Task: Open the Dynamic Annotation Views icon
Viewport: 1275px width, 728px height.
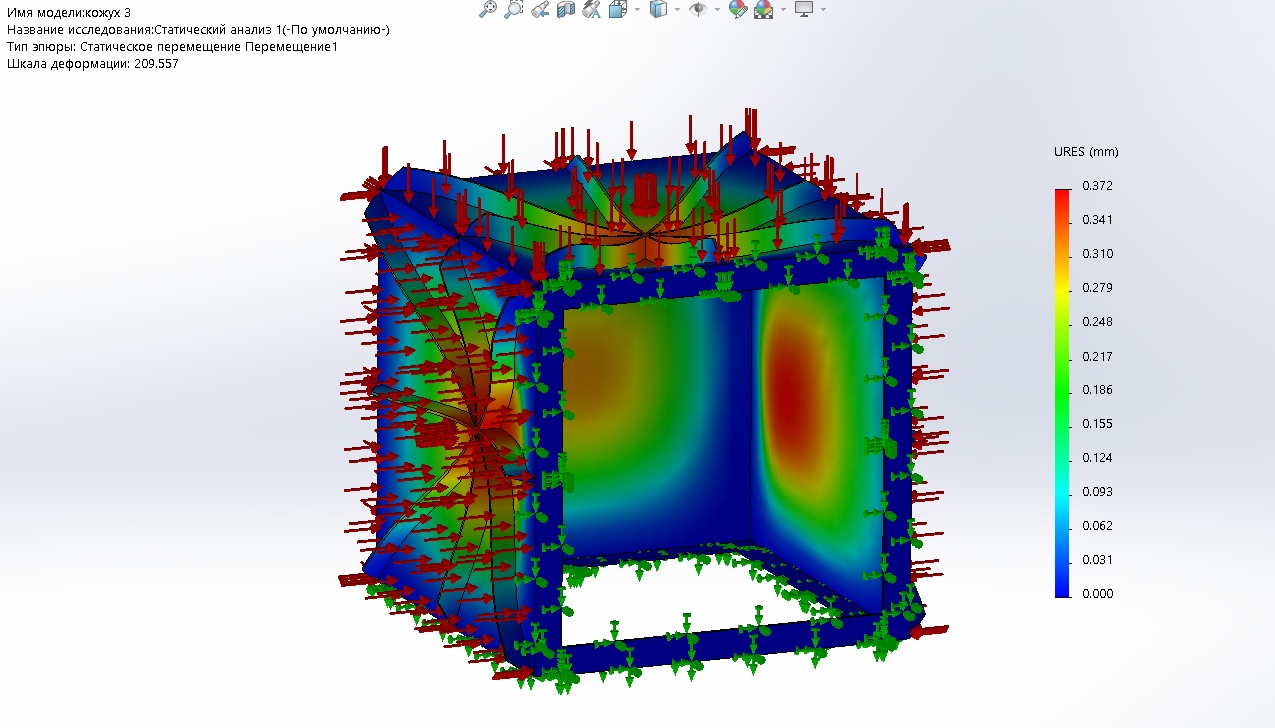Action: point(592,9)
